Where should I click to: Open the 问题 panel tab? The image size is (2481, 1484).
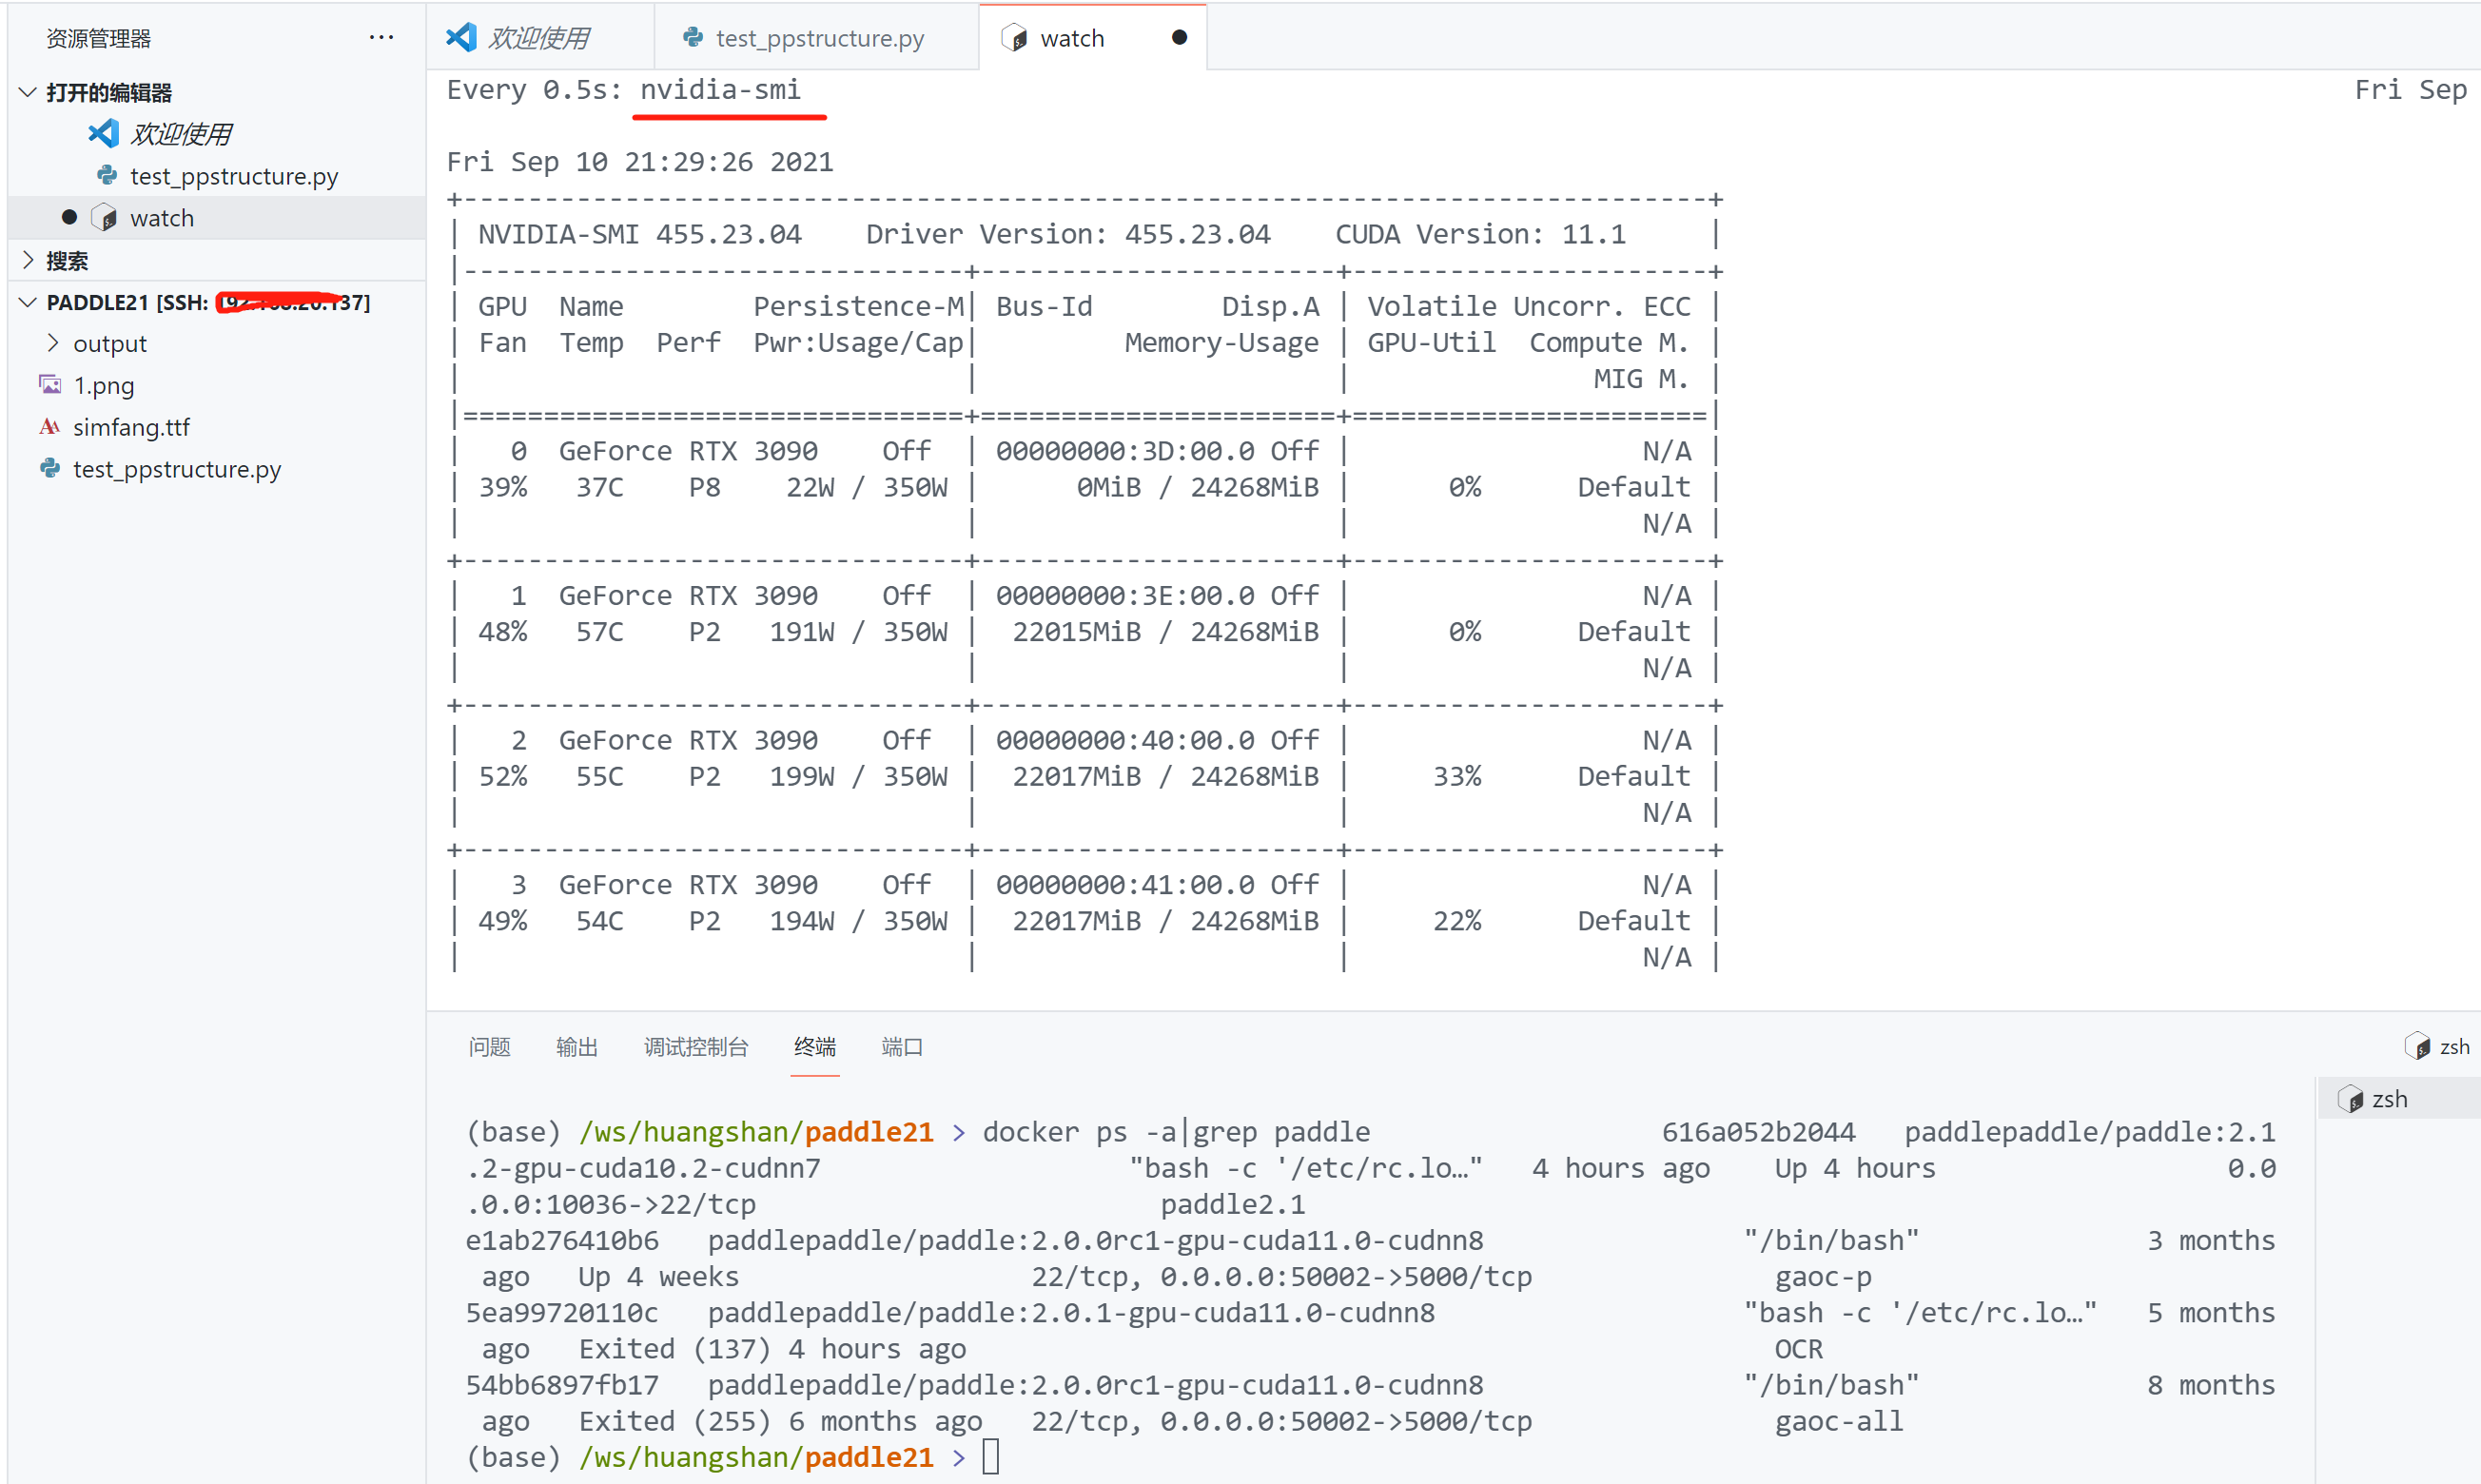(x=489, y=1047)
